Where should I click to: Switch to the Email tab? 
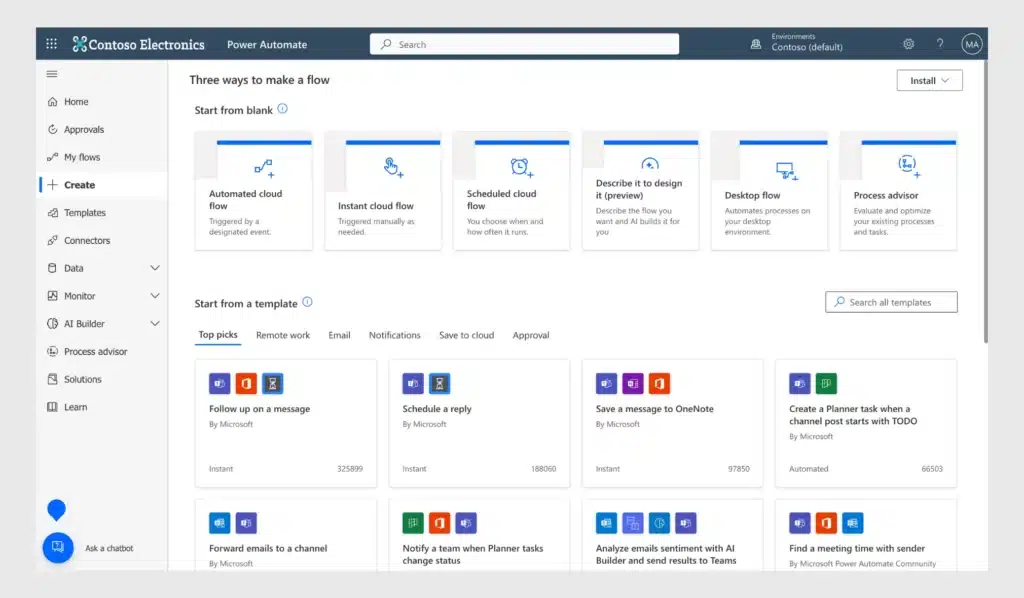(339, 335)
